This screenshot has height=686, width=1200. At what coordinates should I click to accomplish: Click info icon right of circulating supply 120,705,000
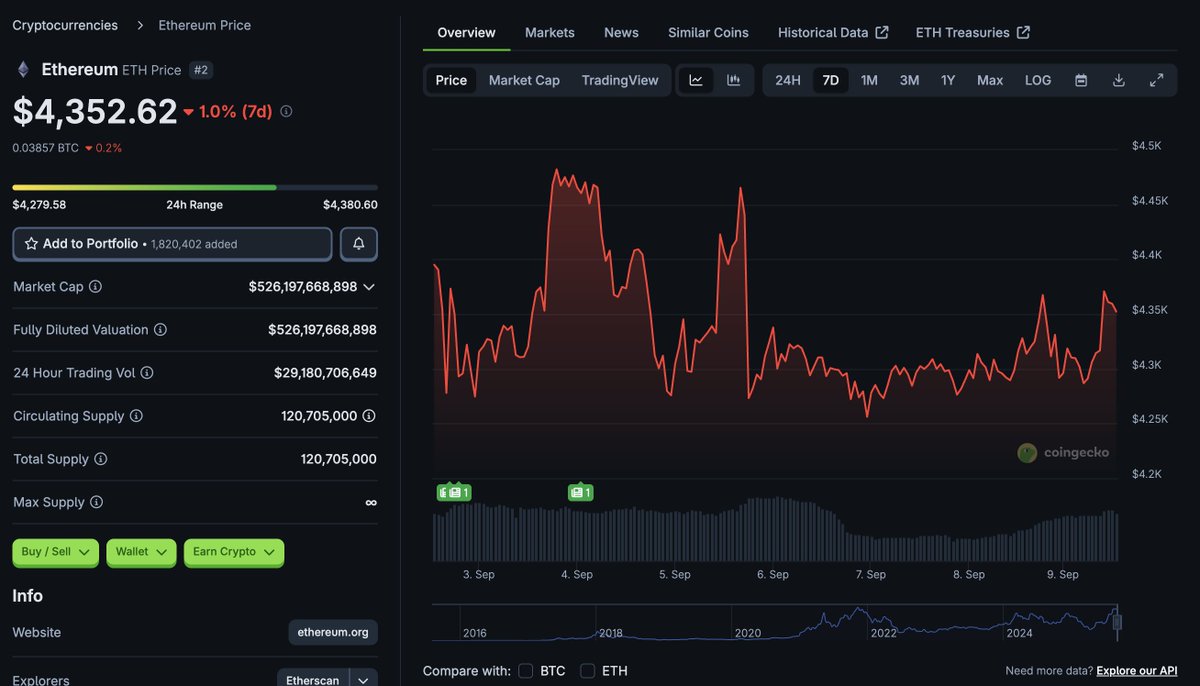369,416
